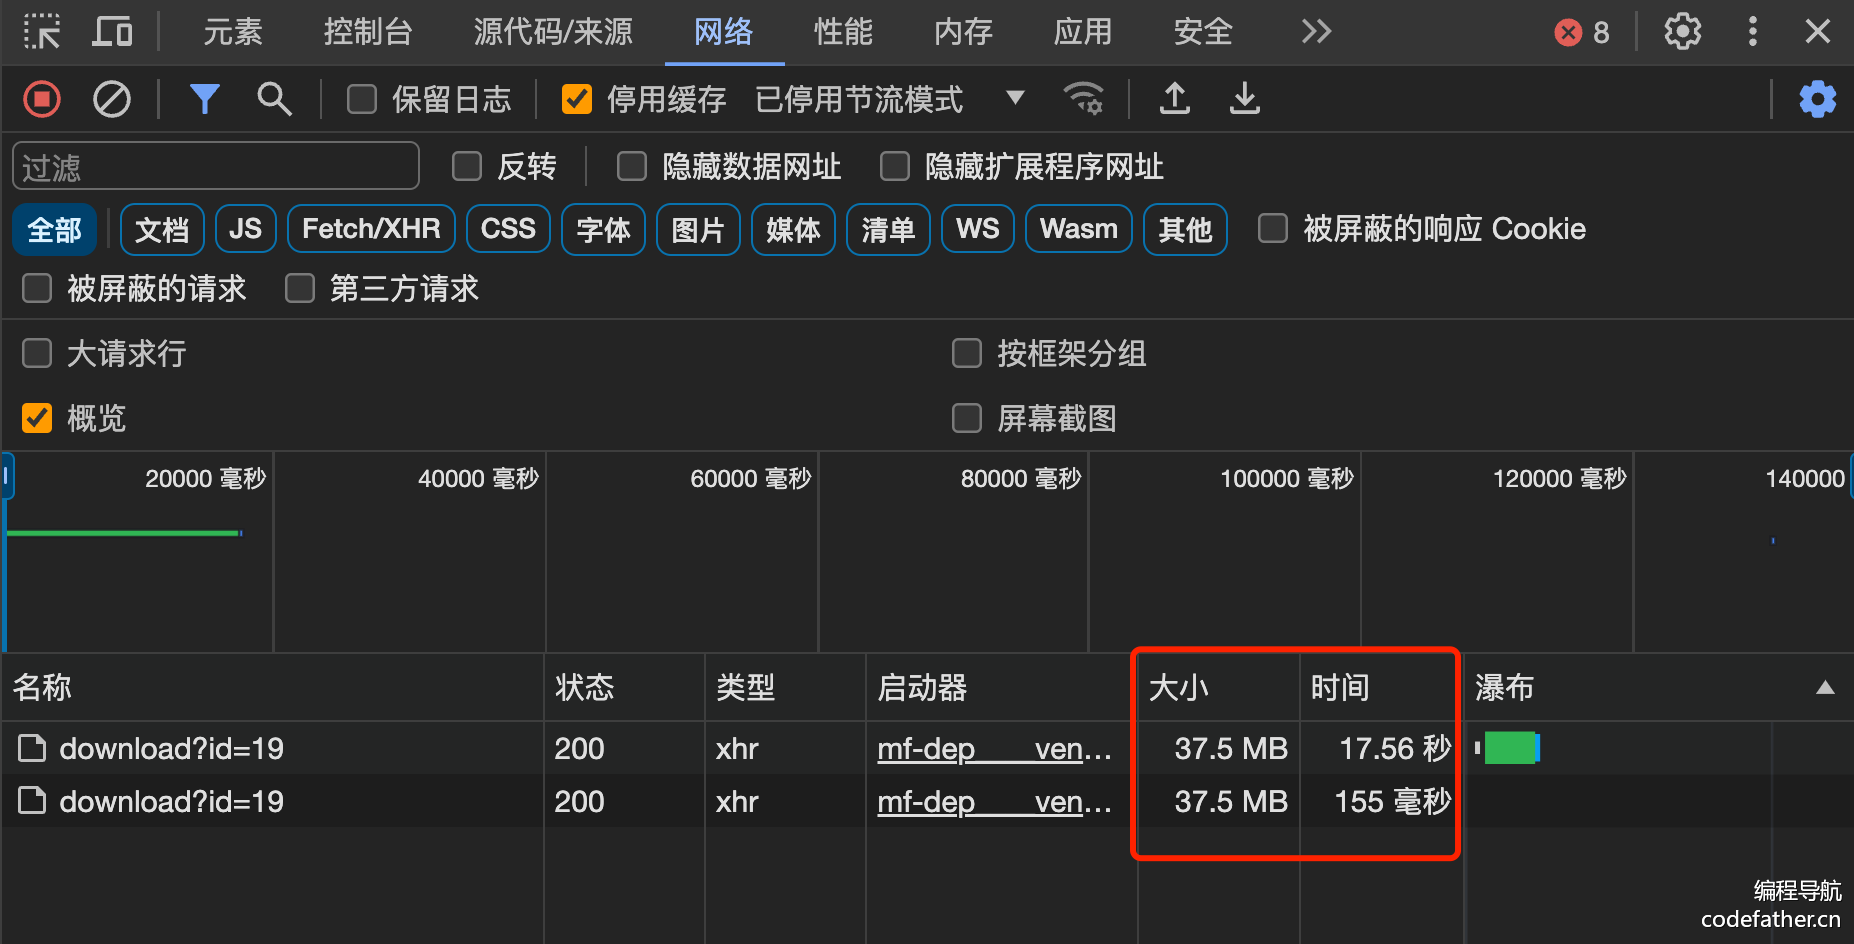Uncheck the 停用缓存 checkbox
Viewport: 1854px width, 944px height.
[577, 99]
